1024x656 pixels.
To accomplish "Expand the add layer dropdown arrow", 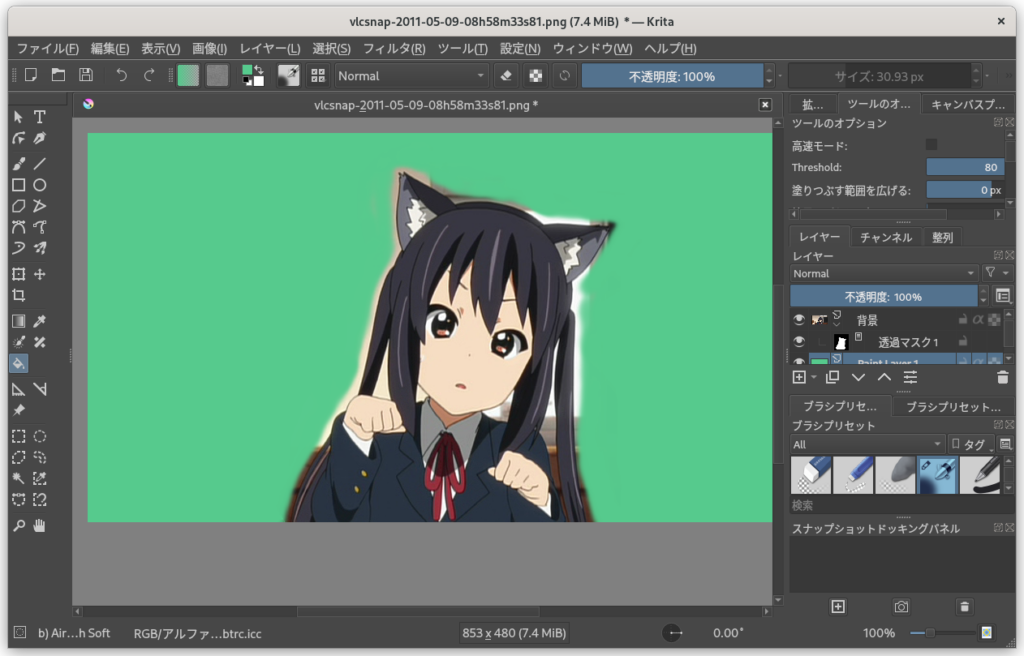I will (x=814, y=377).
